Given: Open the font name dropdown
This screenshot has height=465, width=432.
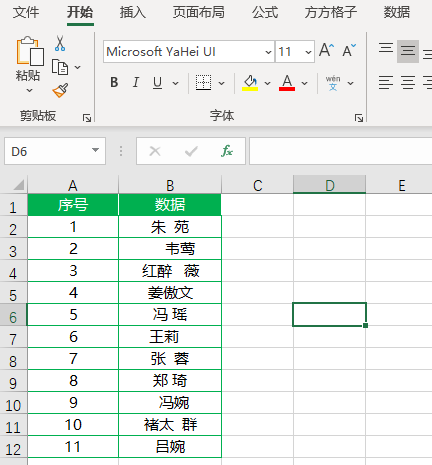Looking at the screenshot, I should [268, 52].
